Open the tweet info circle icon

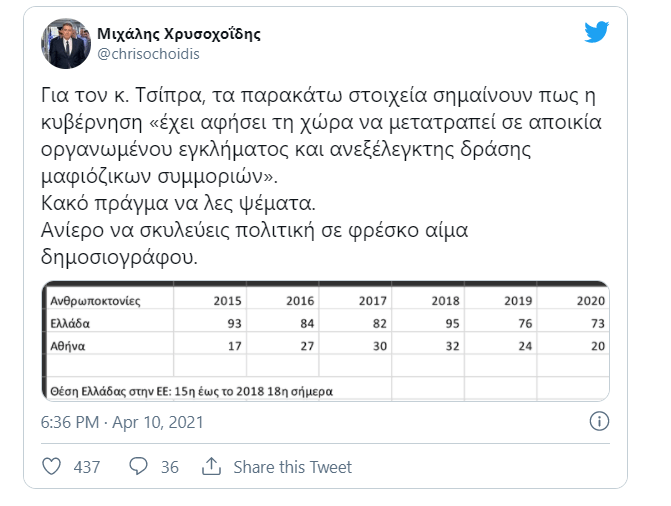599,421
